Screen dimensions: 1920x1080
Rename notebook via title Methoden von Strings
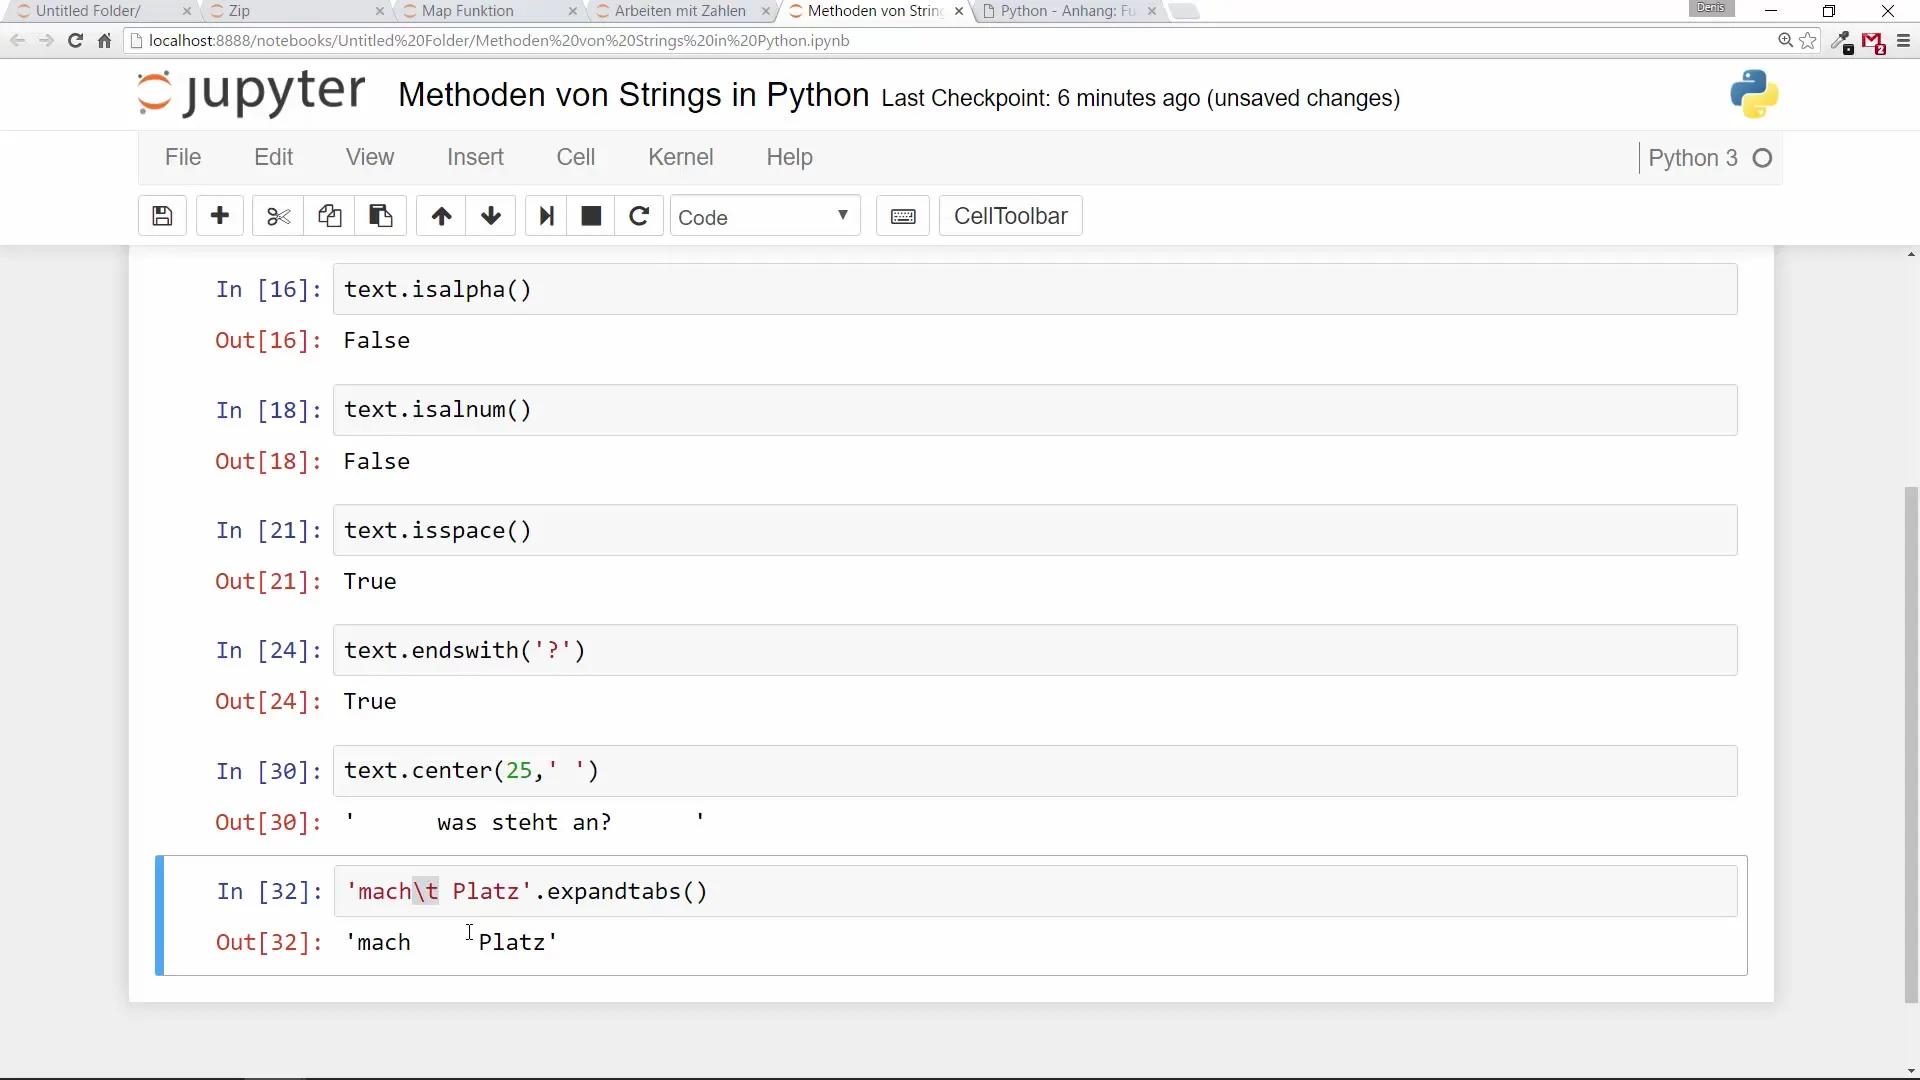[633, 95]
